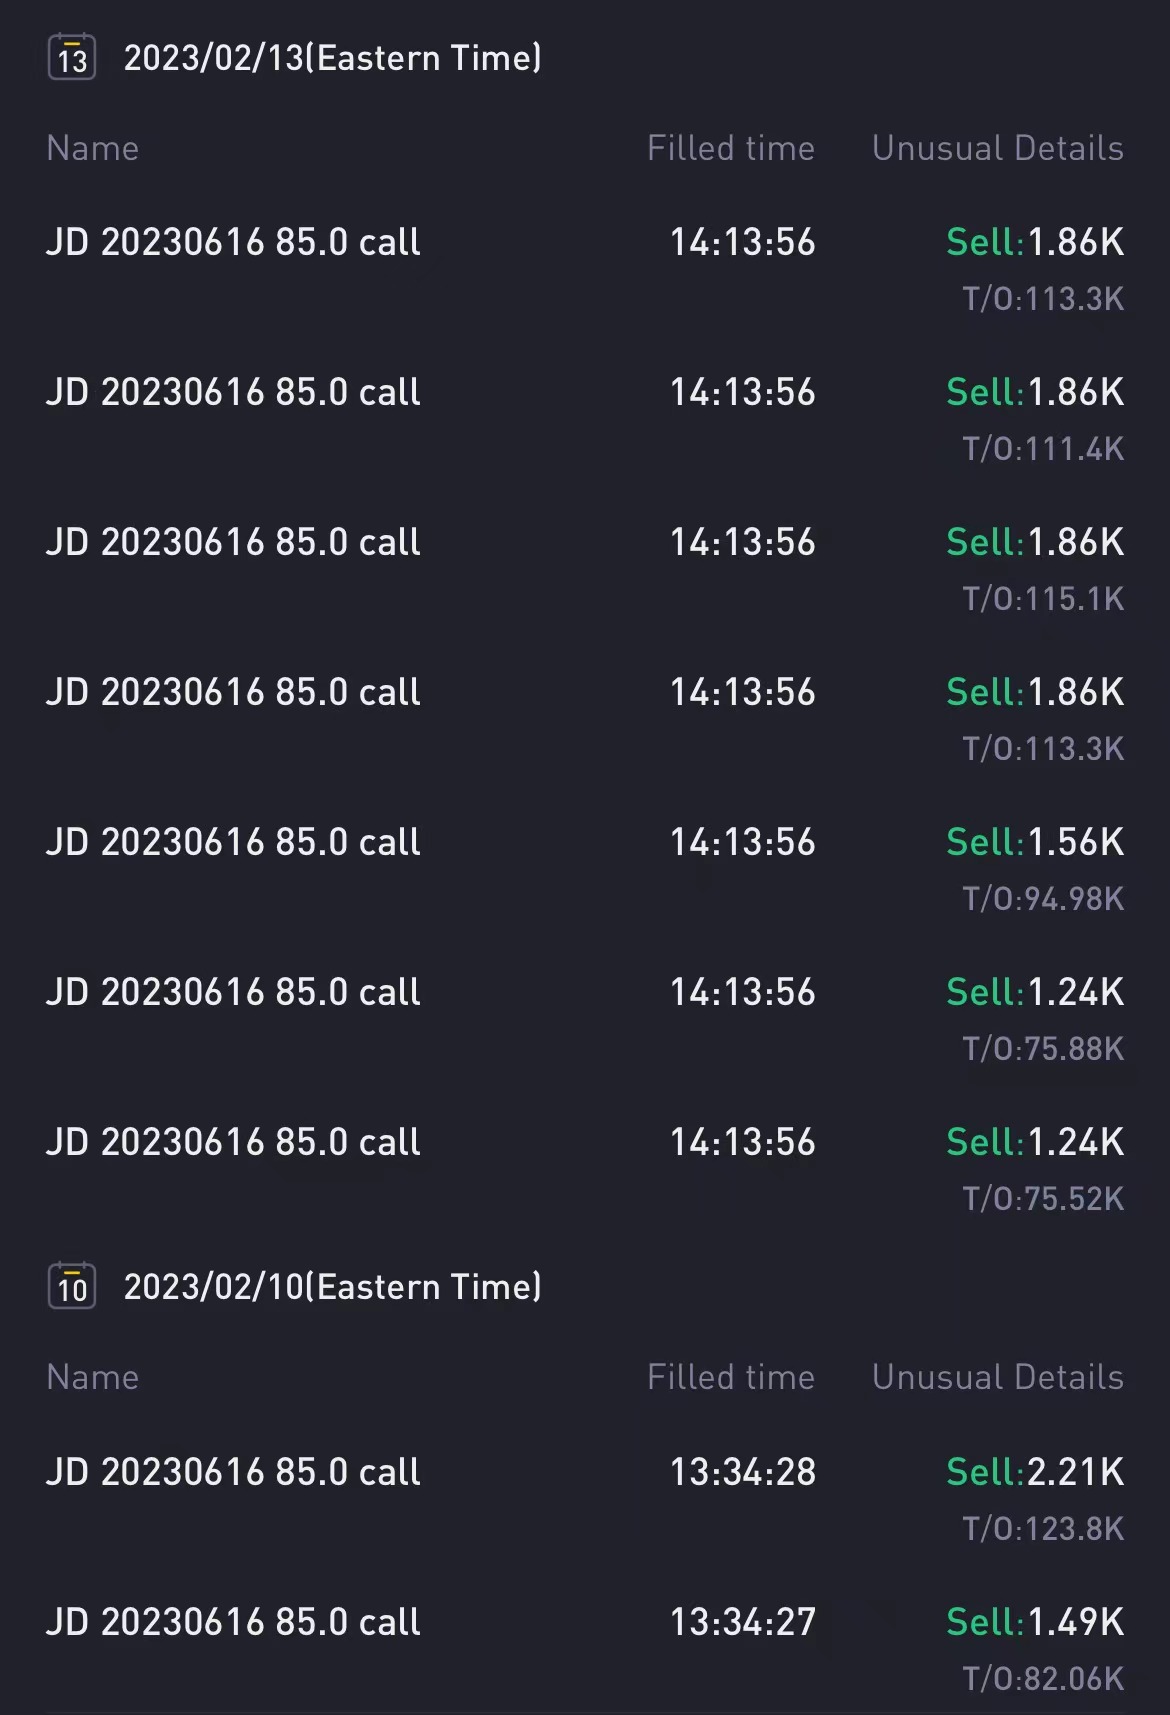Click the Sell:2.21K unusual detail
Screen dimensions: 1170x1715
1035,1472
